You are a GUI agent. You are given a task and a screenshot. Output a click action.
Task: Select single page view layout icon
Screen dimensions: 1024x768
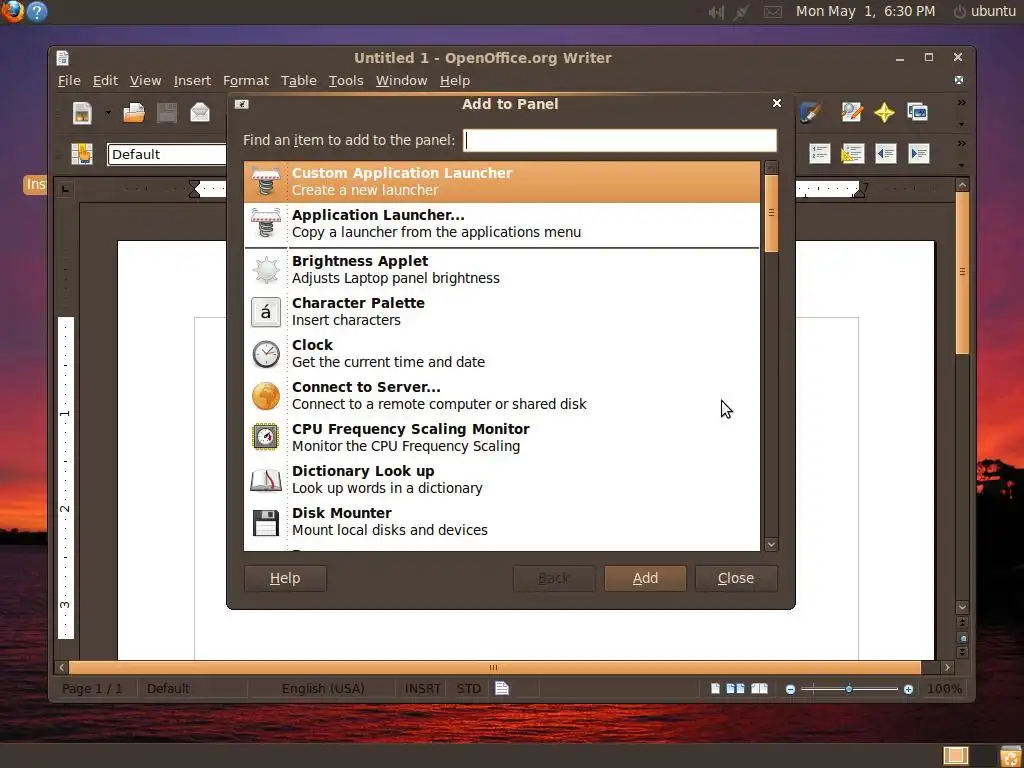click(715, 688)
